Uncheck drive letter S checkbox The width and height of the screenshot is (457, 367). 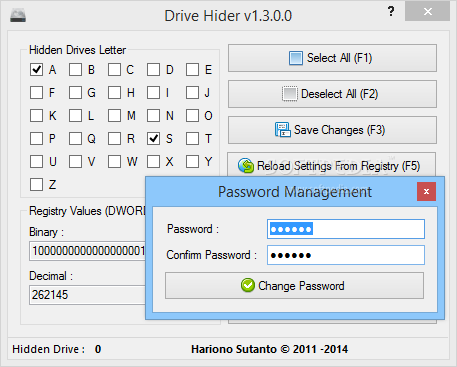click(153, 138)
